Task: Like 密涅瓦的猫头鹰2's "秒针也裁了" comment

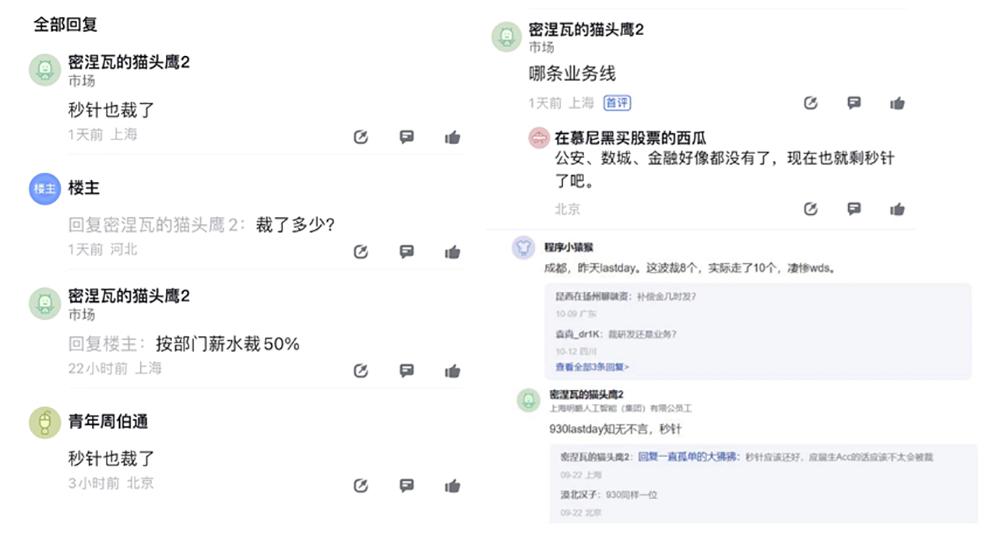Action: point(452,137)
